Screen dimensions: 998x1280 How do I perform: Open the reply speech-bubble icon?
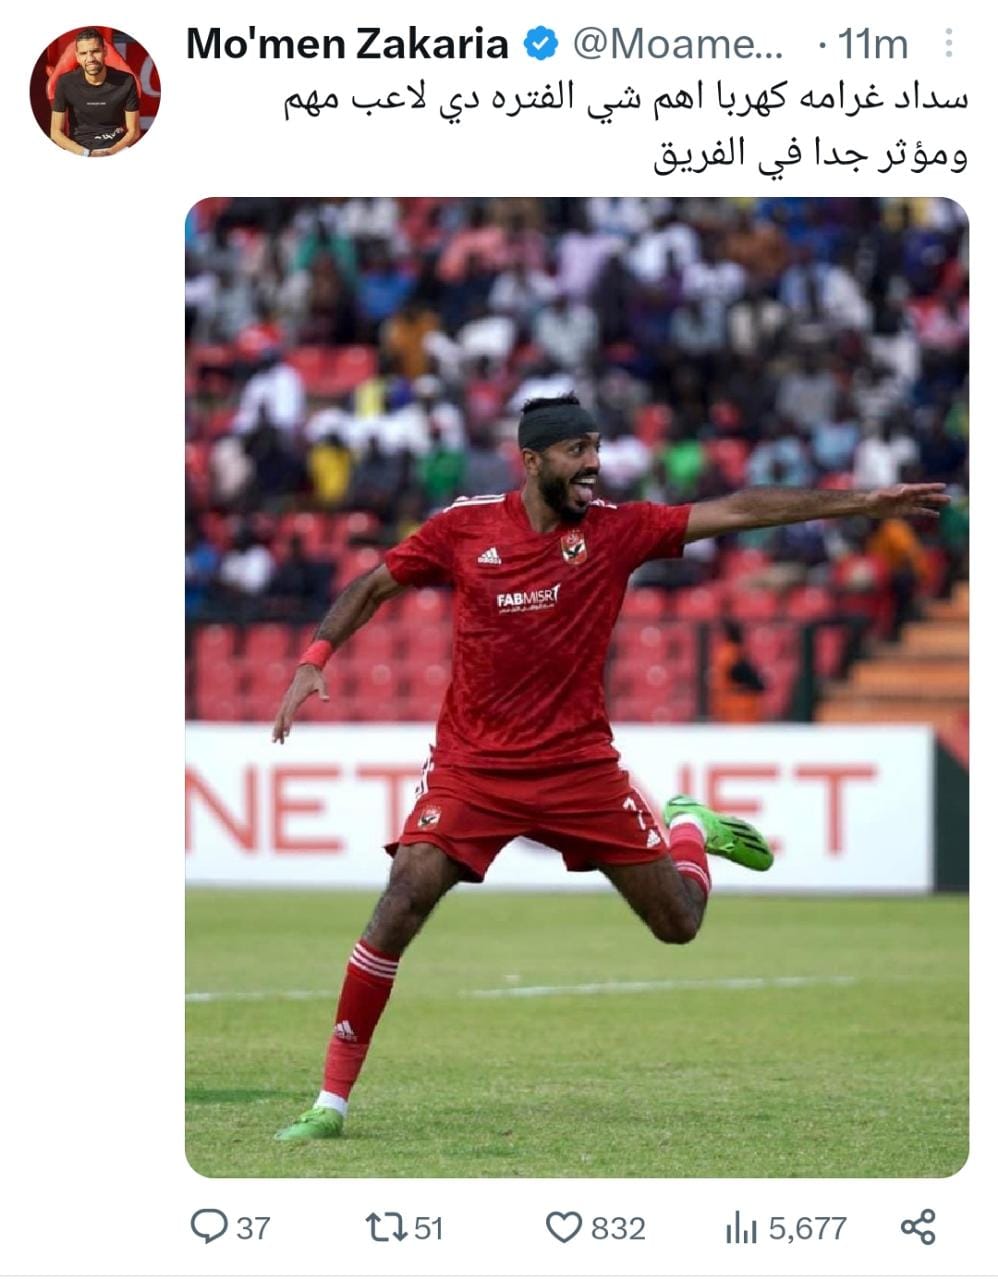pyautogui.click(x=209, y=1226)
